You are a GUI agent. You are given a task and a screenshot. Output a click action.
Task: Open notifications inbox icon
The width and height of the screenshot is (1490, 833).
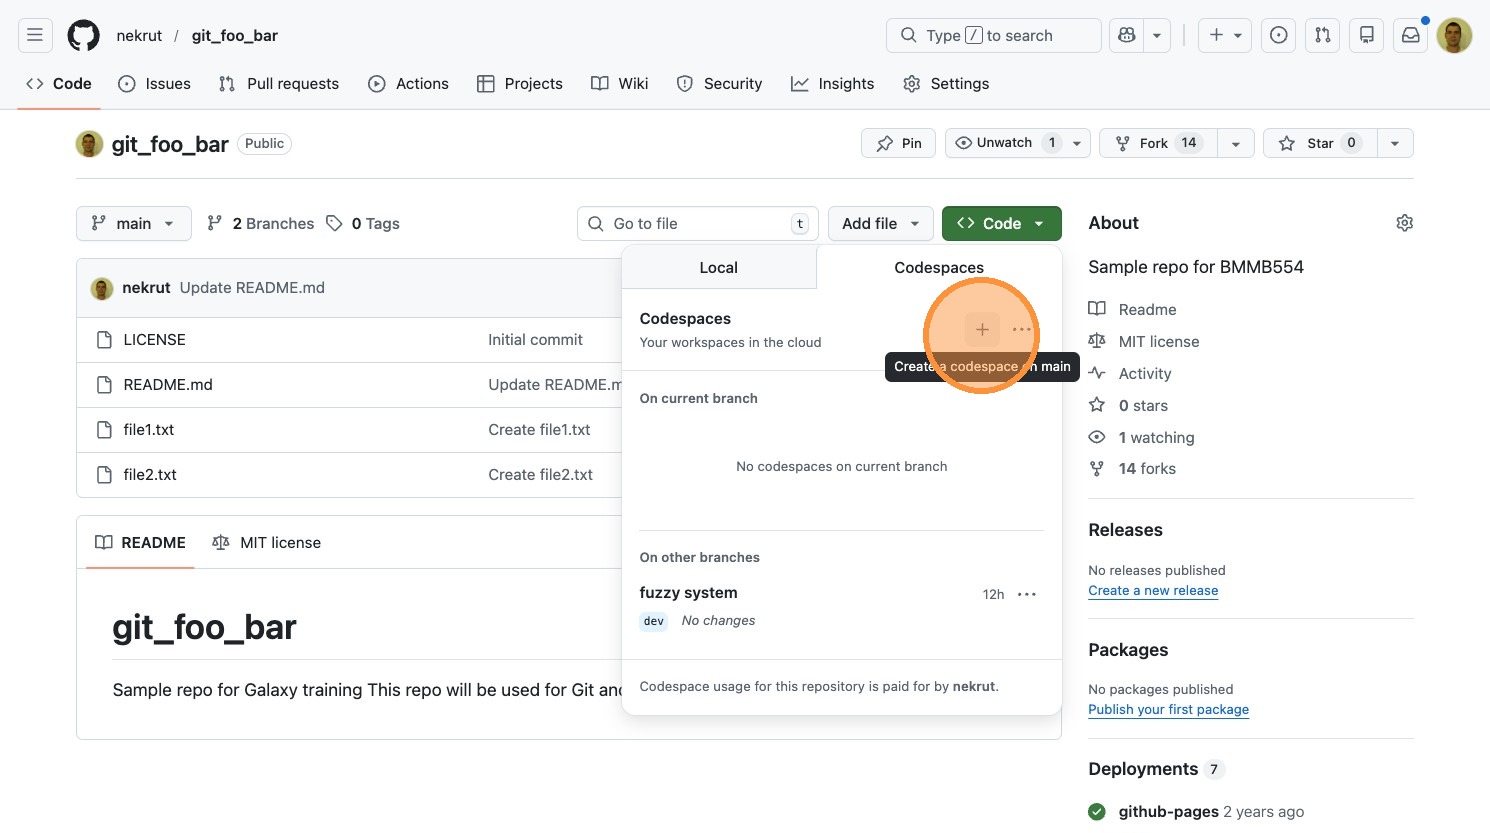(1410, 35)
